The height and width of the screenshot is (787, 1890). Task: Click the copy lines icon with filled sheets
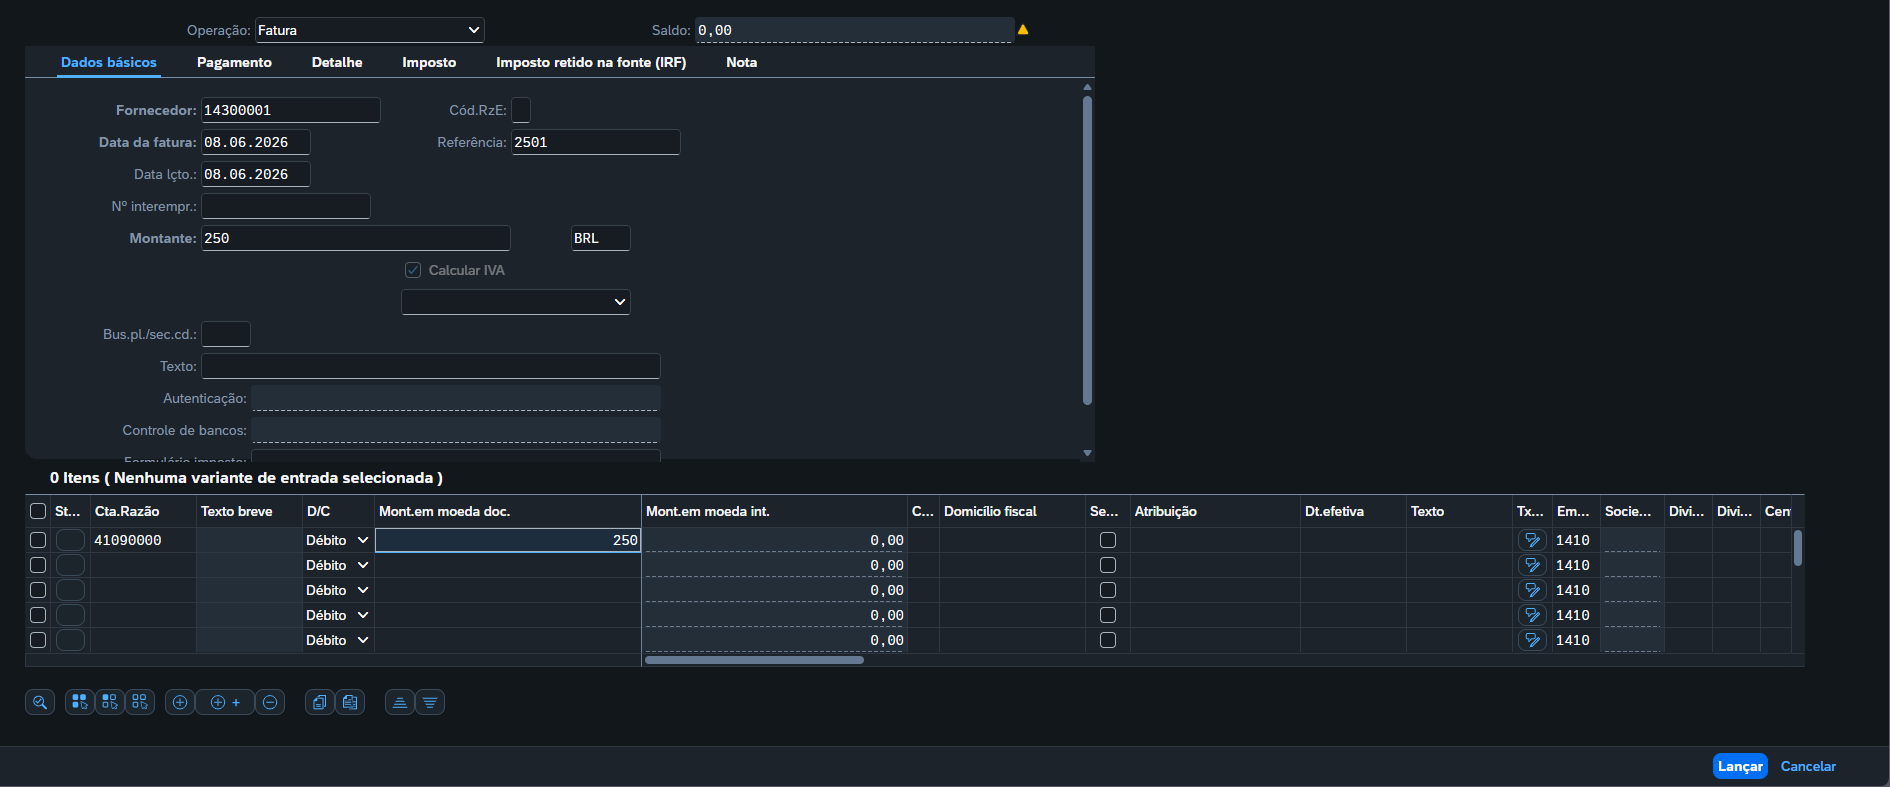pos(350,702)
